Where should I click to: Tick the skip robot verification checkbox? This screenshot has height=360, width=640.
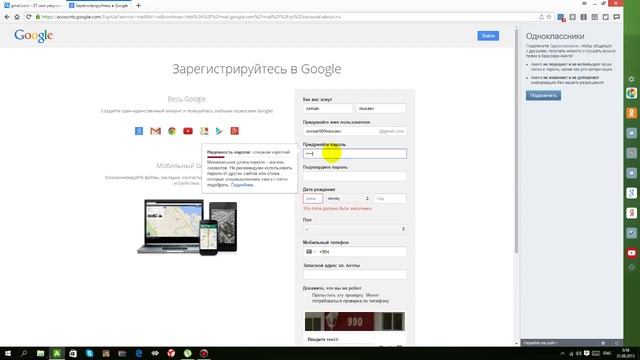(x=307, y=295)
